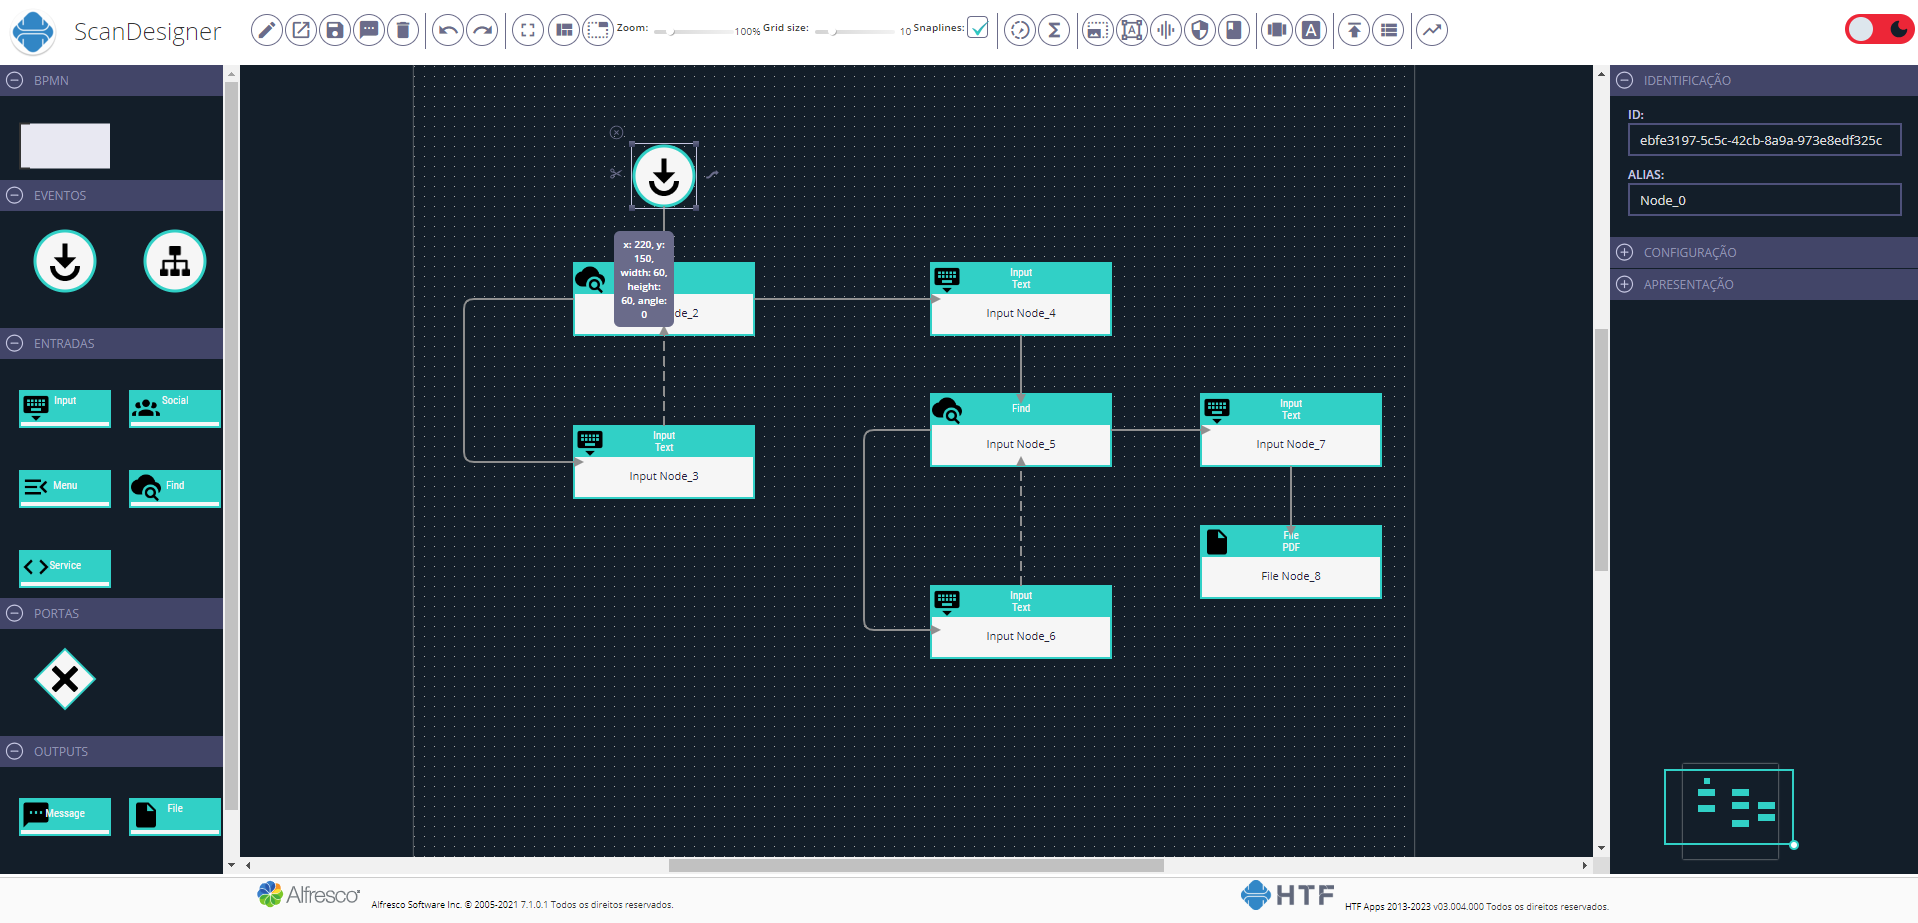
Task: Collapse the EVENTOS palette section
Action: tap(15, 195)
